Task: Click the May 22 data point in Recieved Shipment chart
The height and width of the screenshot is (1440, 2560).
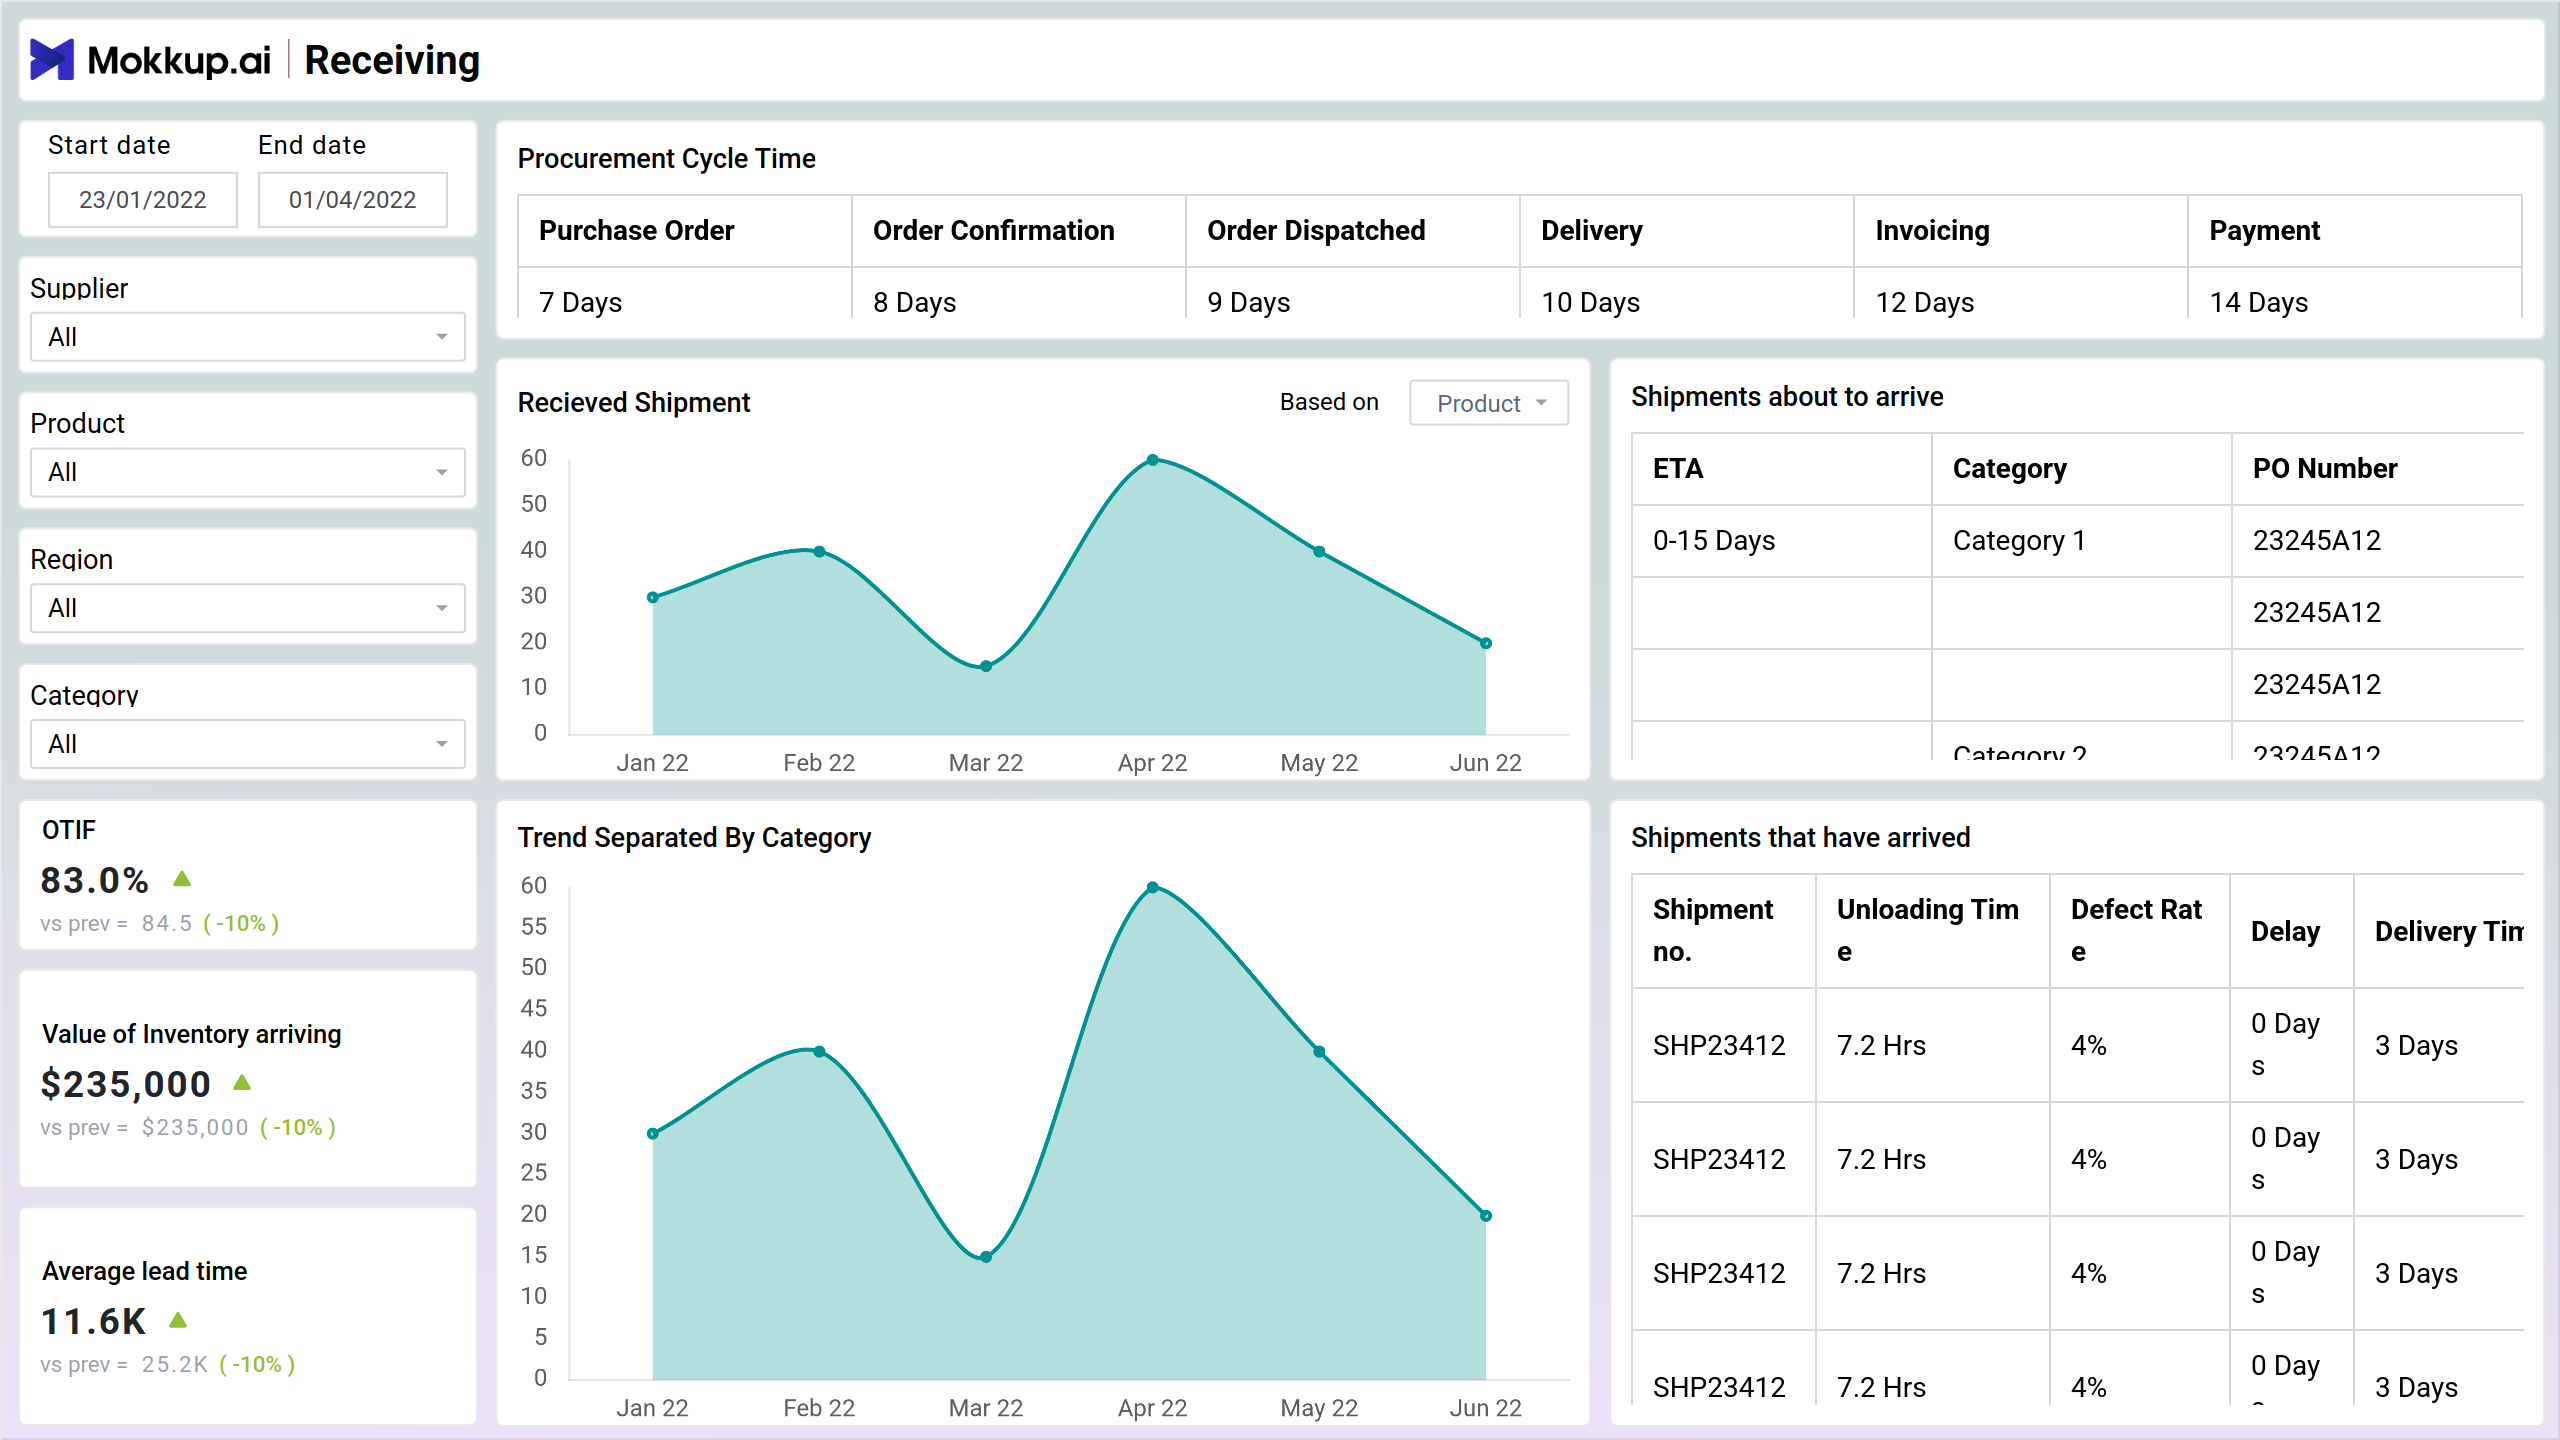Action: [1319, 552]
